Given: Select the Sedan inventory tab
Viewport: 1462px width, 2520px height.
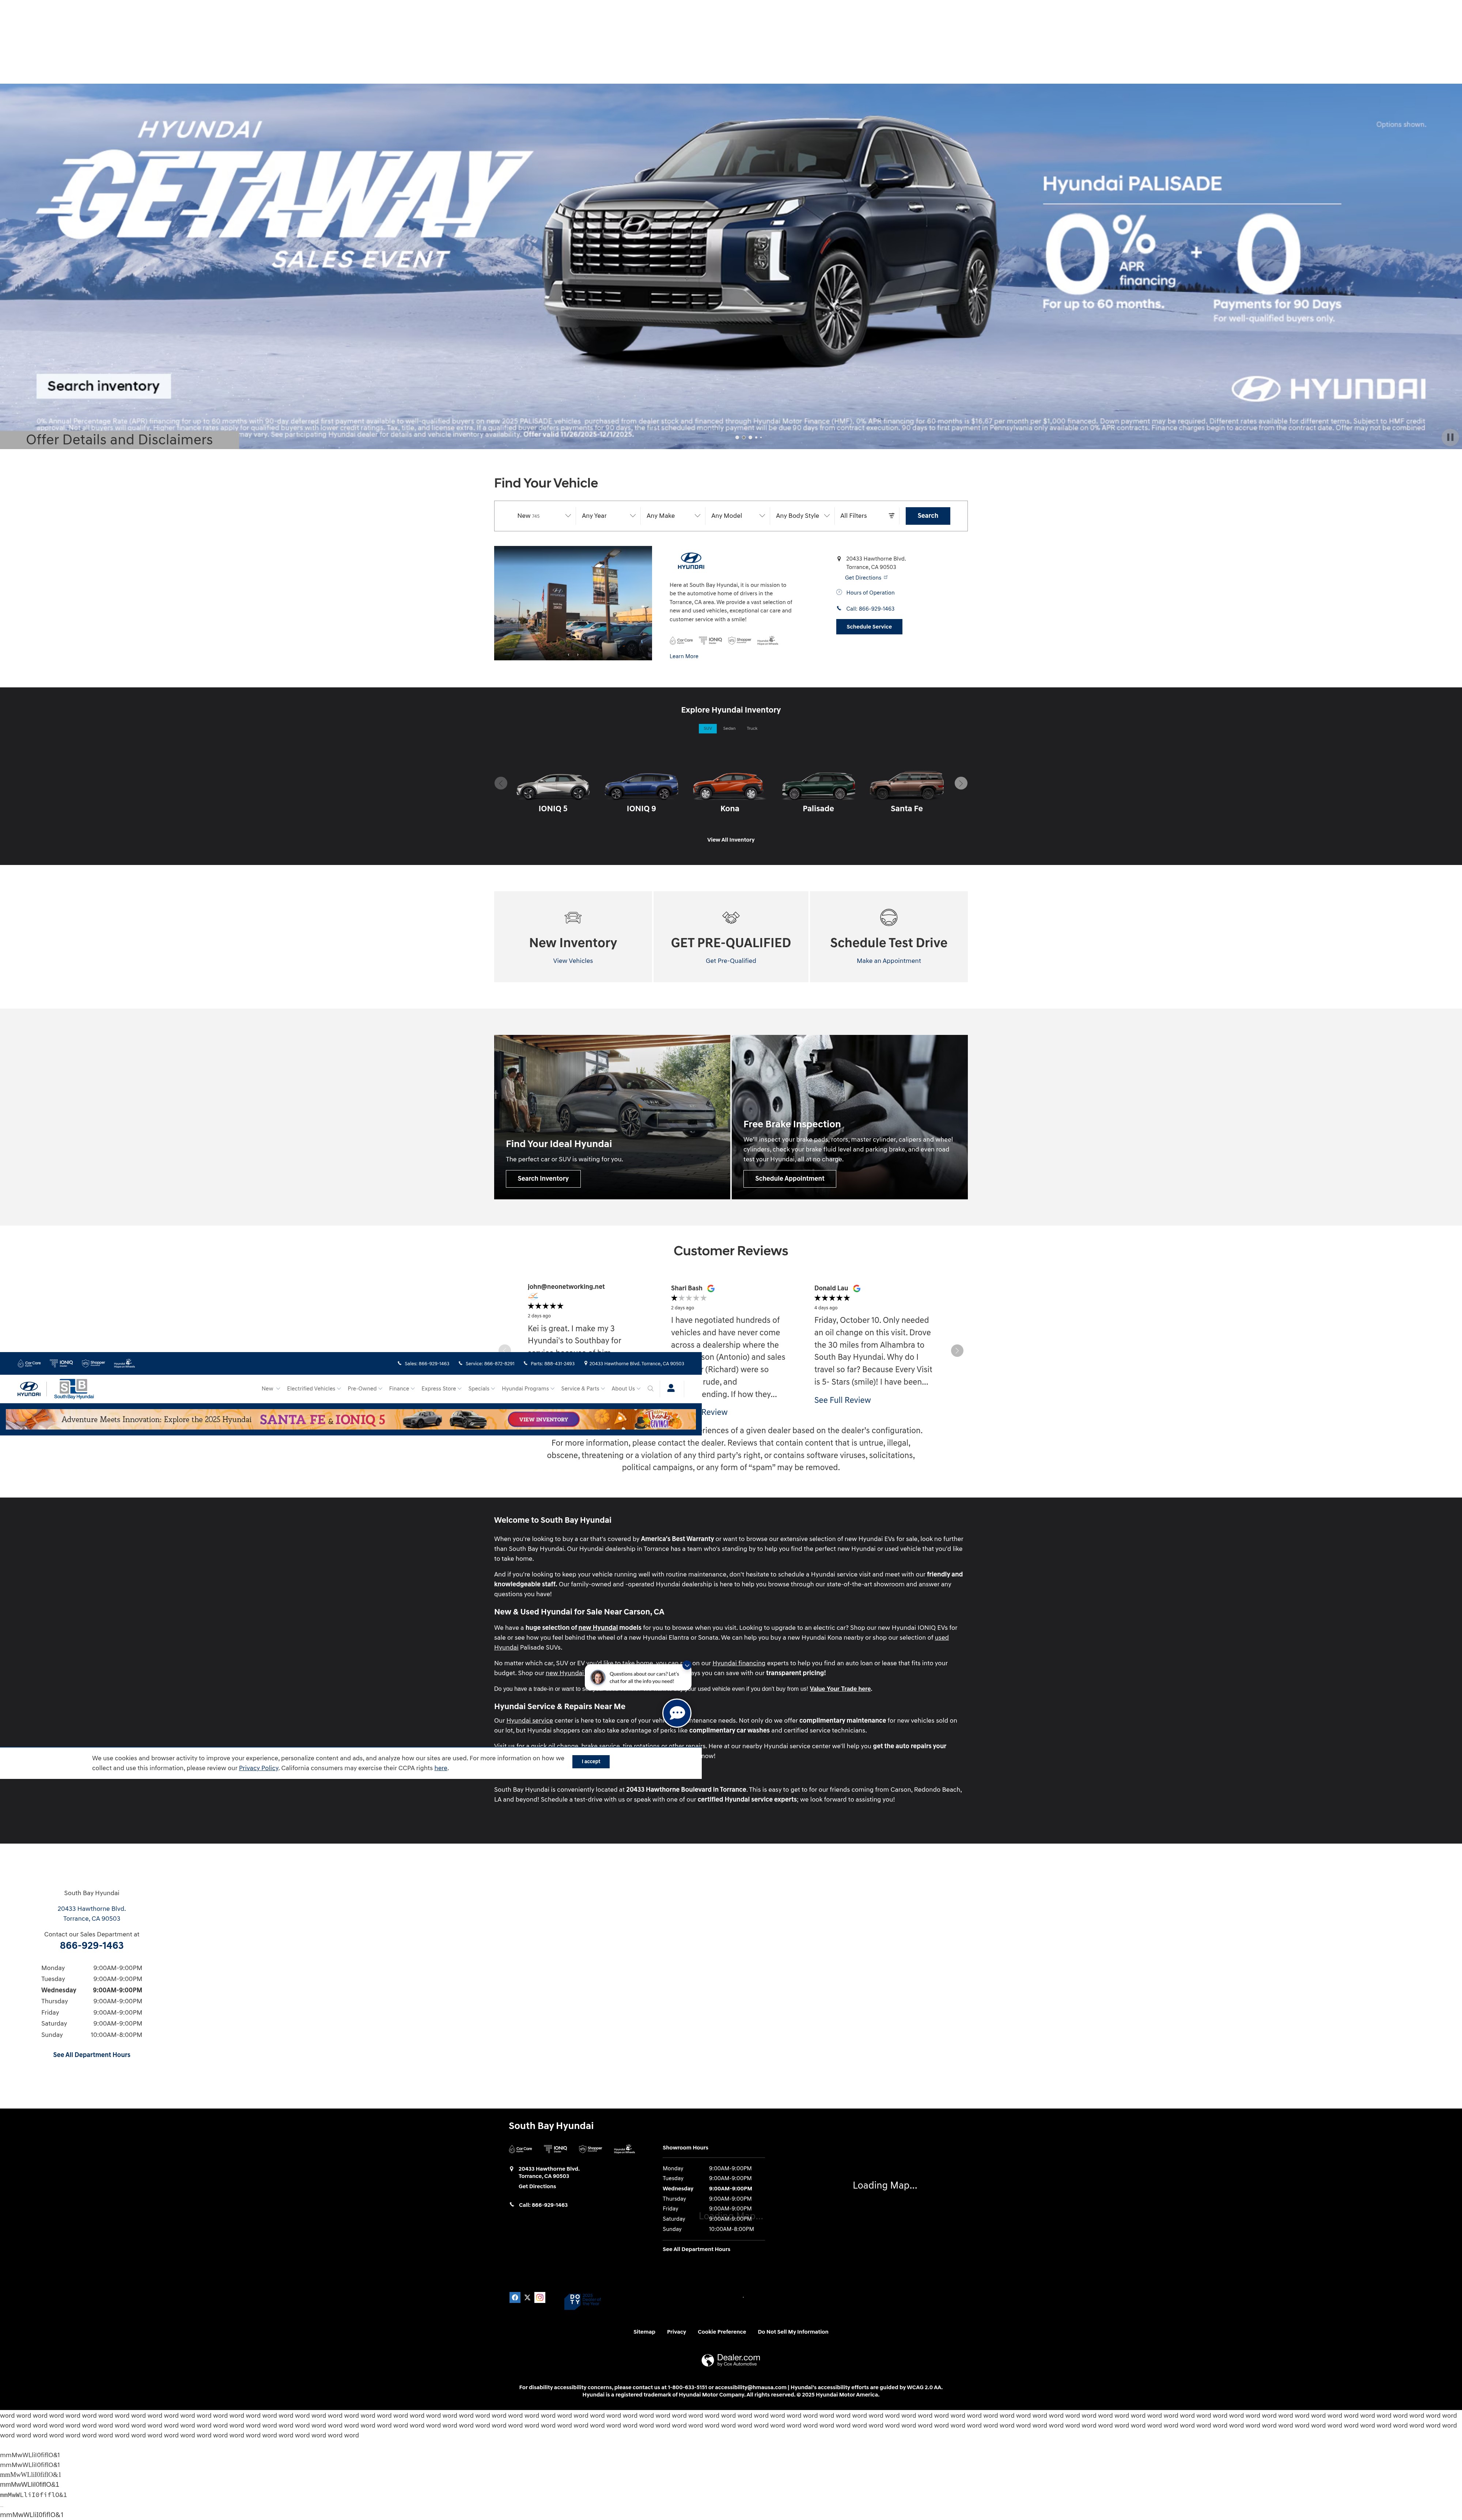Looking at the screenshot, I should (729, 728).
